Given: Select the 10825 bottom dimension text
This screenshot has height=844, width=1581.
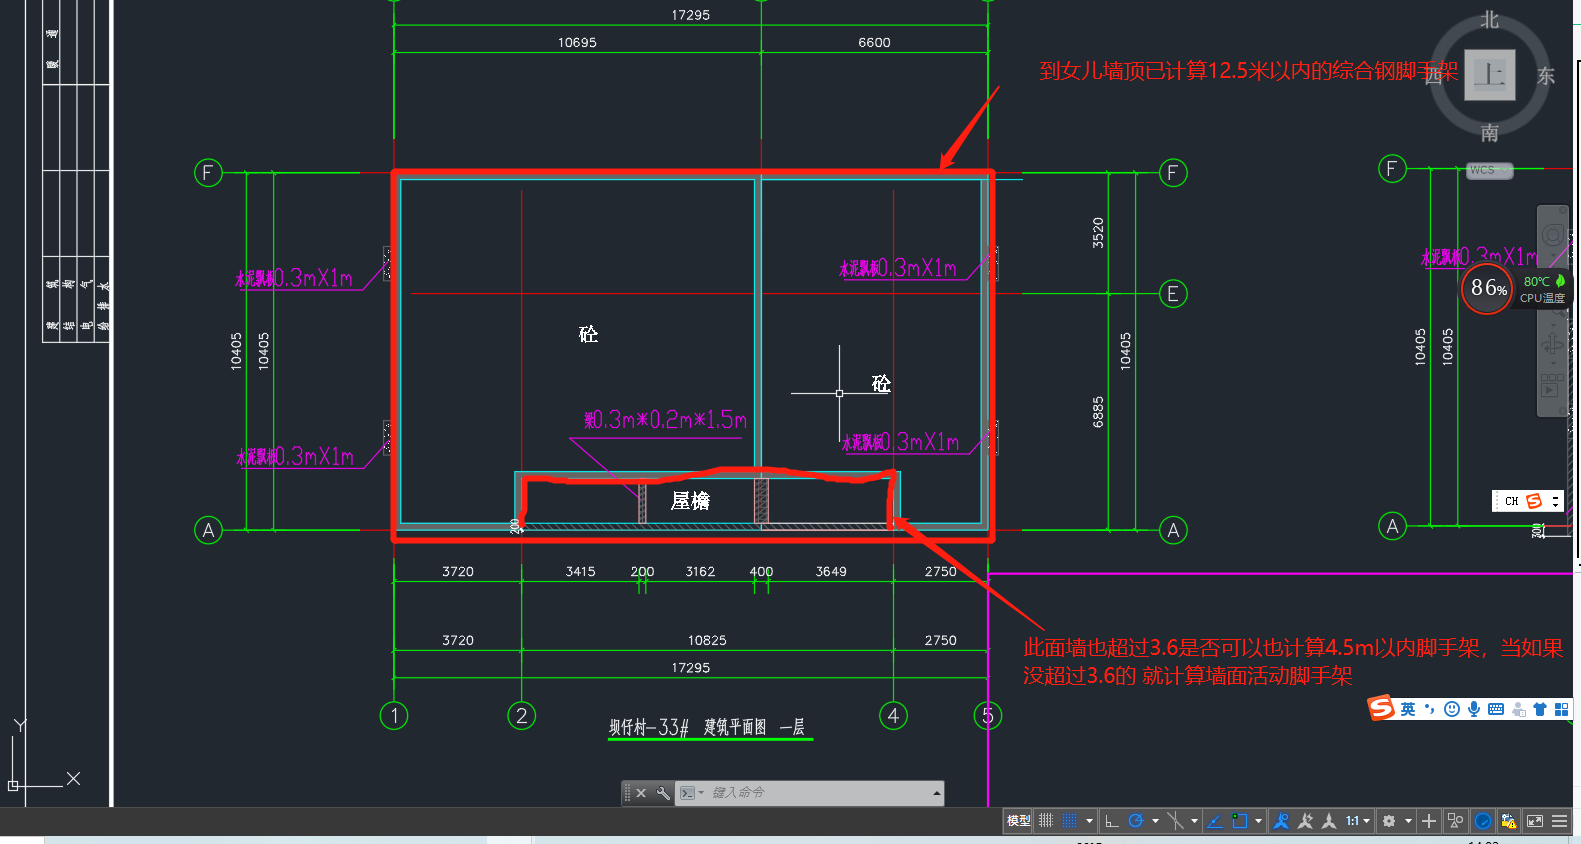Looking at the screenshot, I should [x=707, y=640].
